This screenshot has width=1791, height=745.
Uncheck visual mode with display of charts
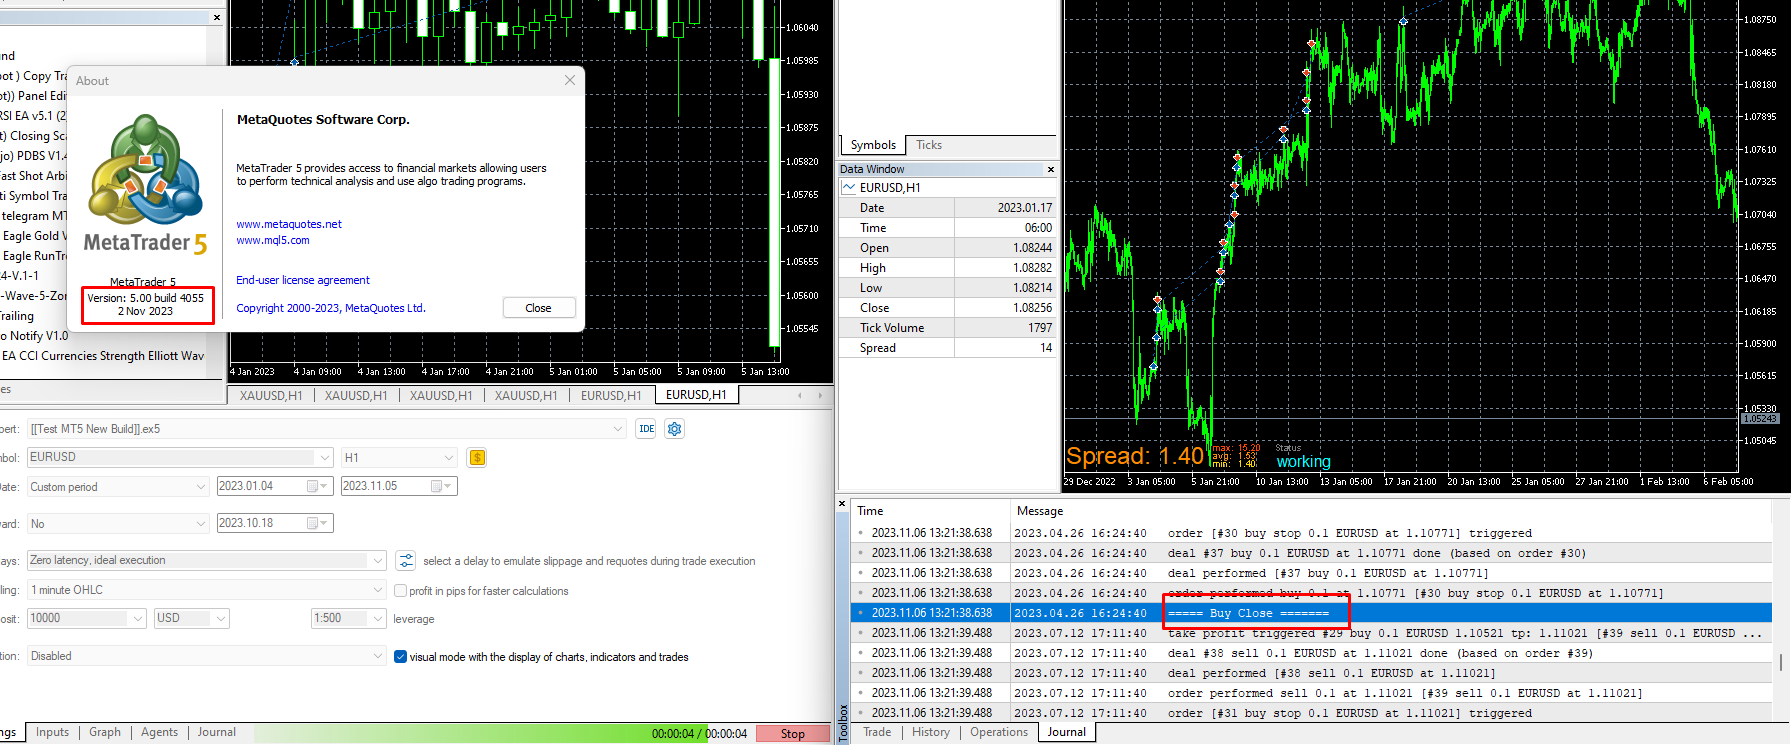pos(400,657)
